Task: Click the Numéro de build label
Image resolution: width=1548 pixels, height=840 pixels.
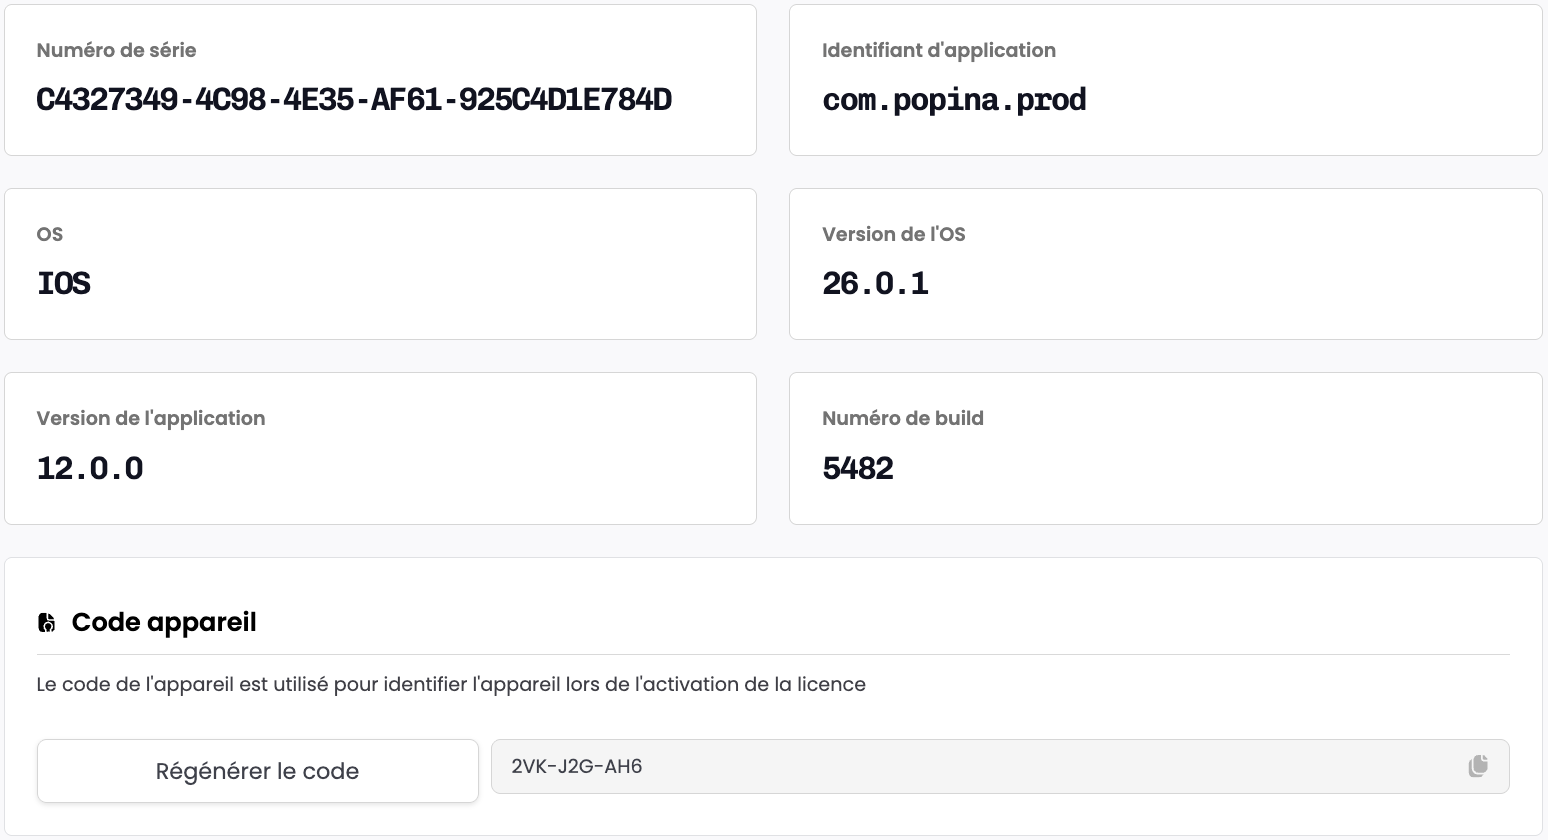Action: pos(902,418)
